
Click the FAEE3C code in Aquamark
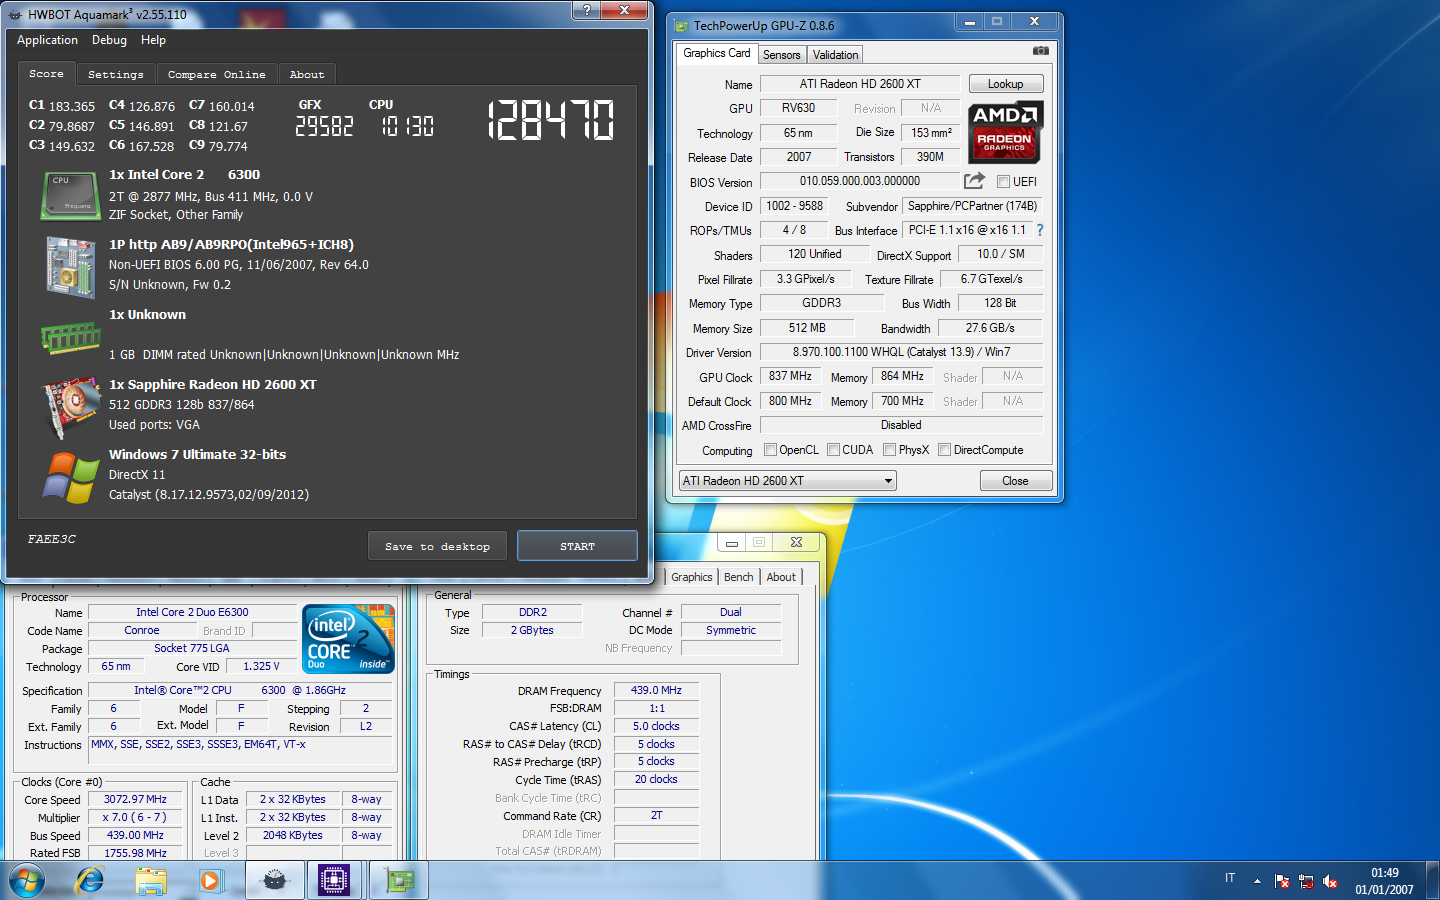click(x=52, y=539)
